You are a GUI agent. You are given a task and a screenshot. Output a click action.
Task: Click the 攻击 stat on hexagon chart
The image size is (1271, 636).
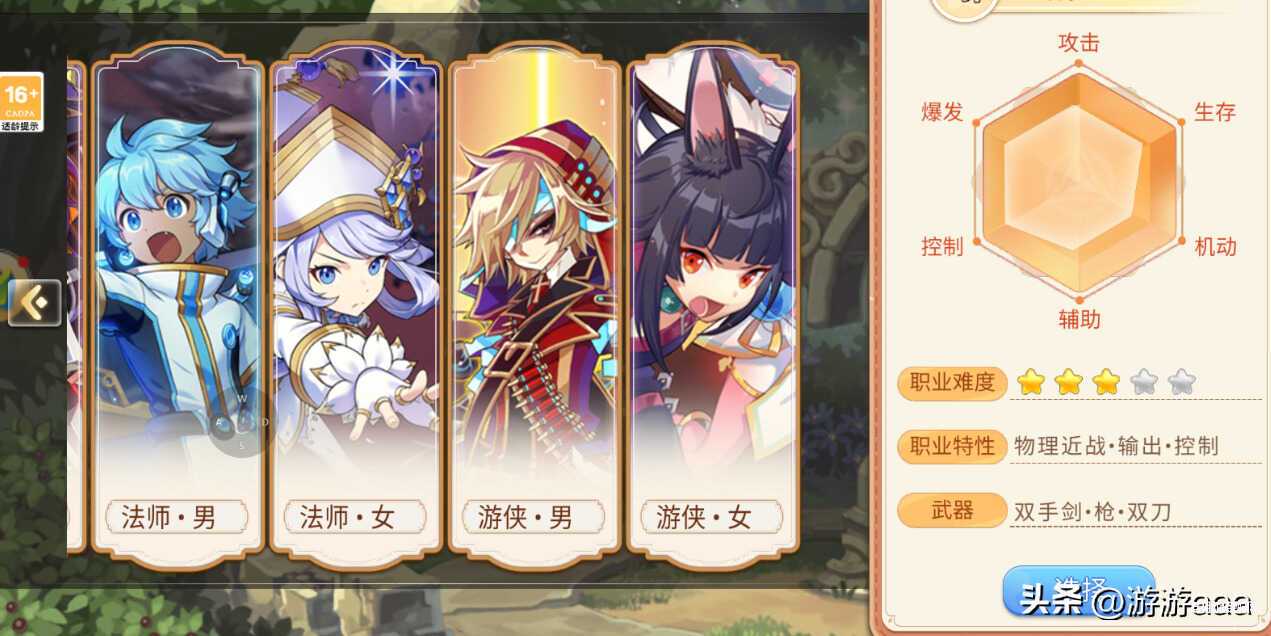pyautogui.click(x=1079, y=43)
